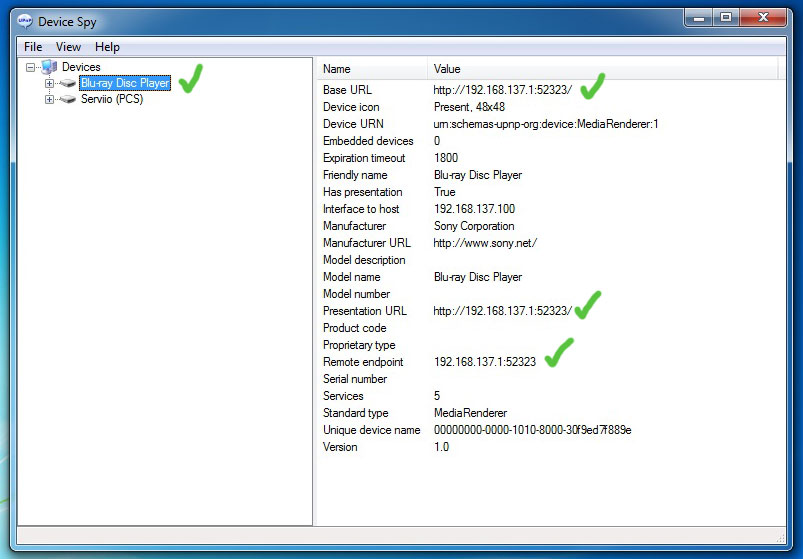Viewport: 803px width, 559px height.
Task: Click the Devices root network icon
Action: pyautogui.click(x=49, y=67)
